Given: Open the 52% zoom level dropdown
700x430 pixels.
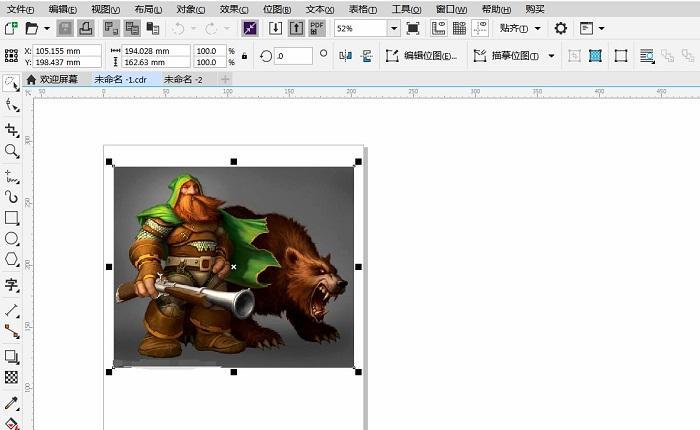Looking at the screenshot, I should [x=394, y=29].
